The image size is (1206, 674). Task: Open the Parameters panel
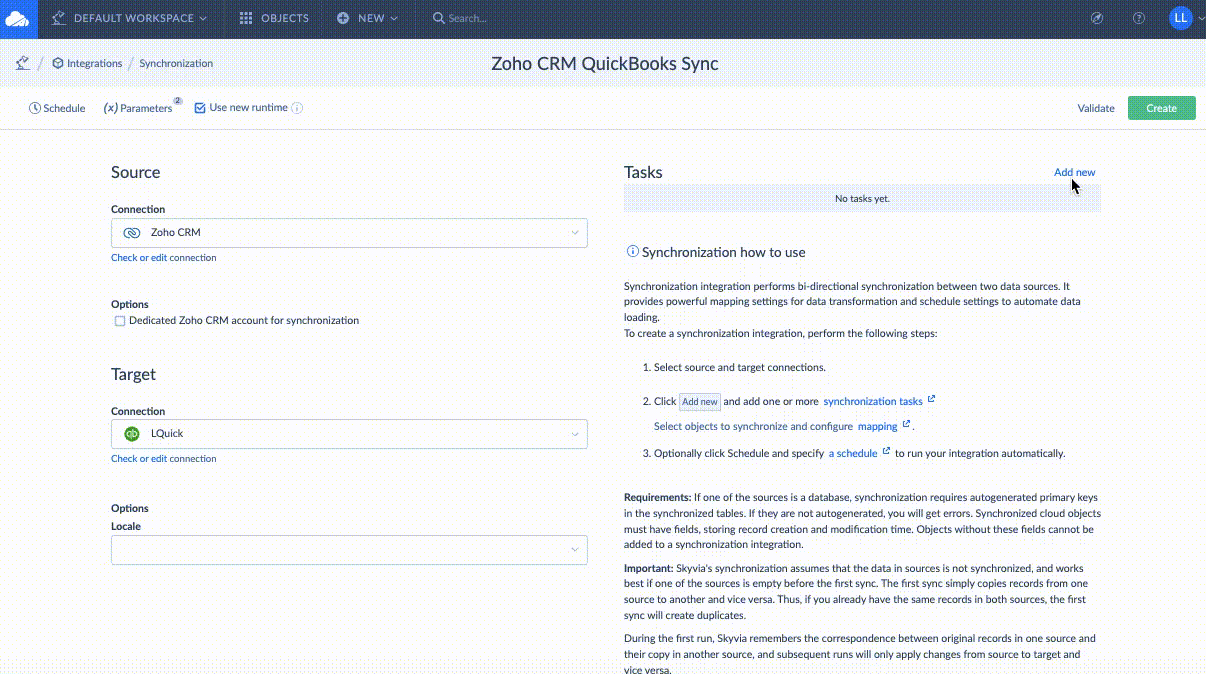click(138, 108)
